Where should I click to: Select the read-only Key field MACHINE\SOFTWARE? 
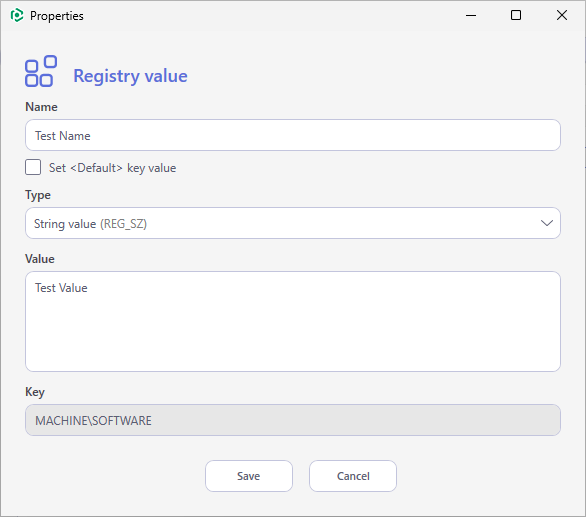pos(293,420)
